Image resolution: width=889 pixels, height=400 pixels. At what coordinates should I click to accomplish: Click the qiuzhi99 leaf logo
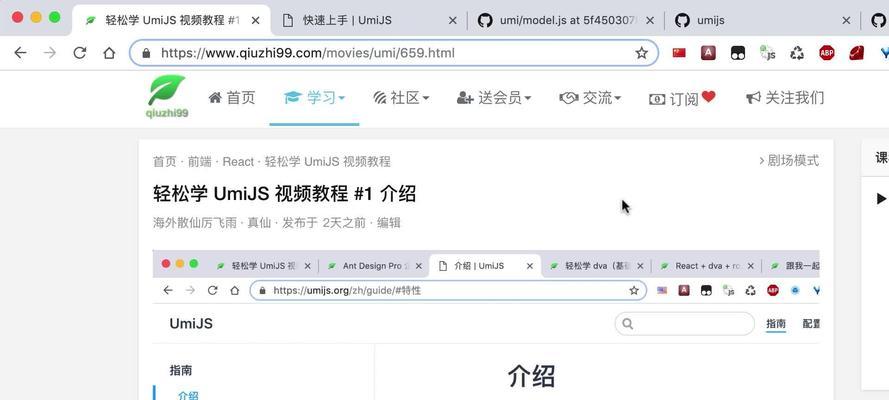(x=167, y=97)
